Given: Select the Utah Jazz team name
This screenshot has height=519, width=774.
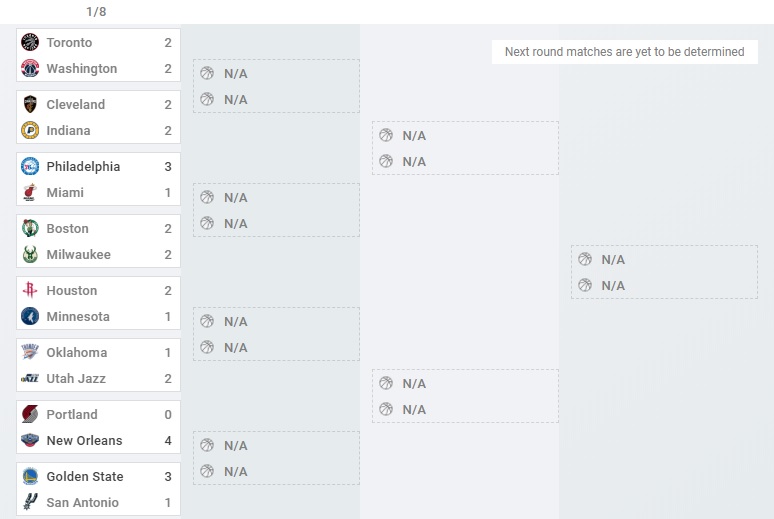Looking at the screenshot, I should click(76, 379).
